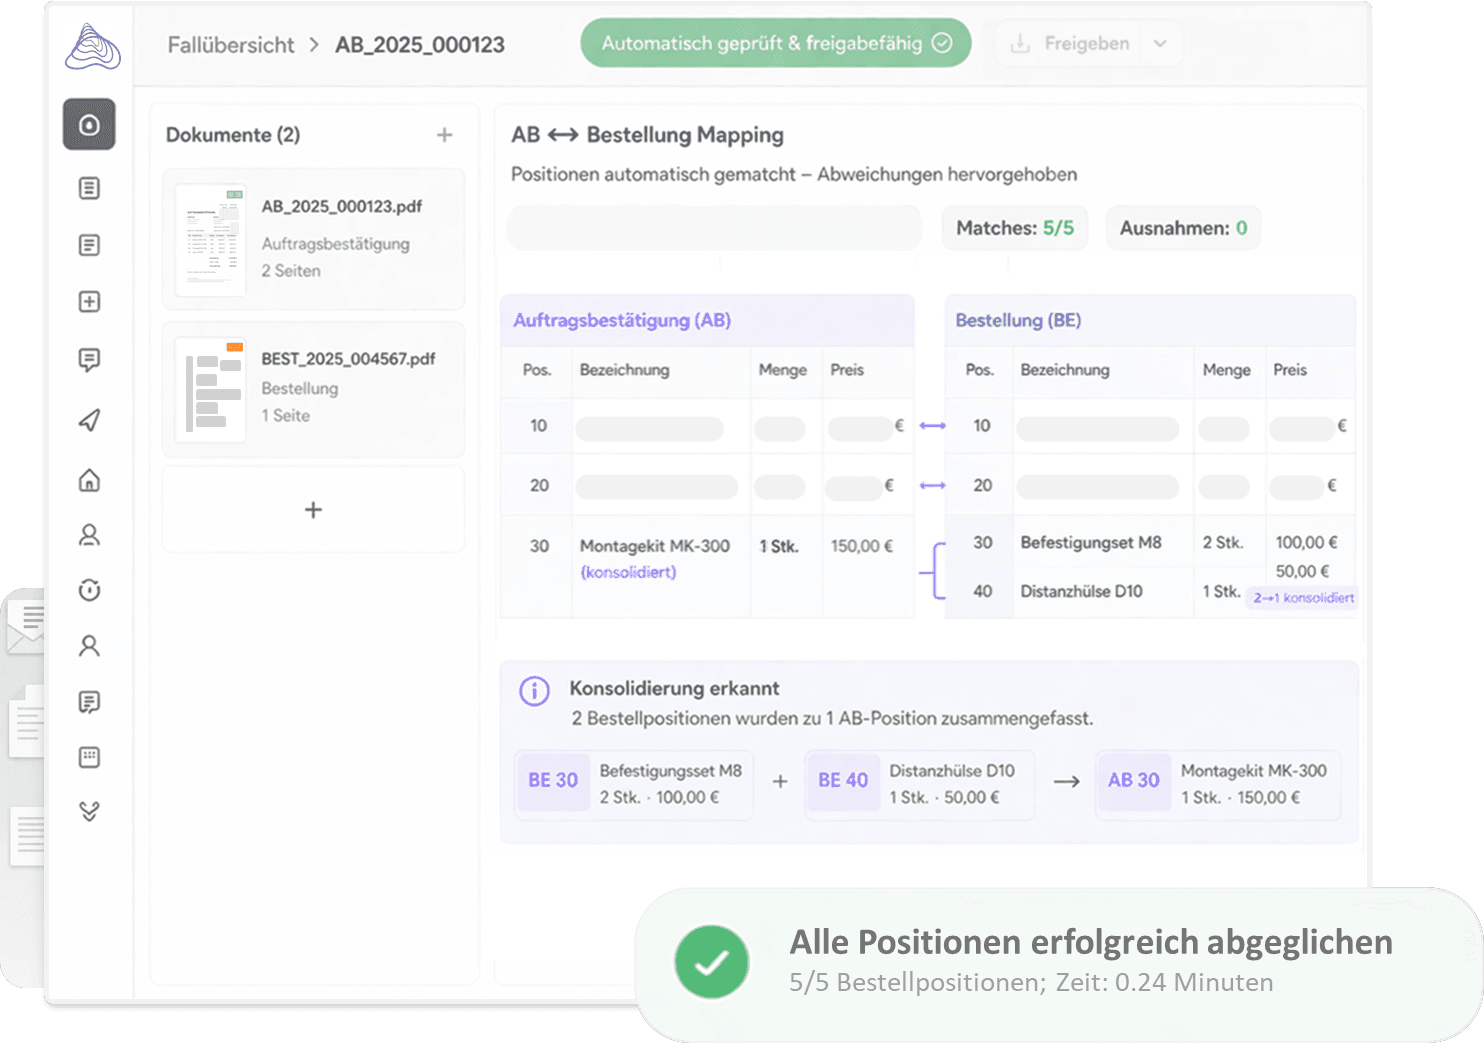
Task: Click the info icon beside Konsolidierung erkannt
Action: click(534, 691)
